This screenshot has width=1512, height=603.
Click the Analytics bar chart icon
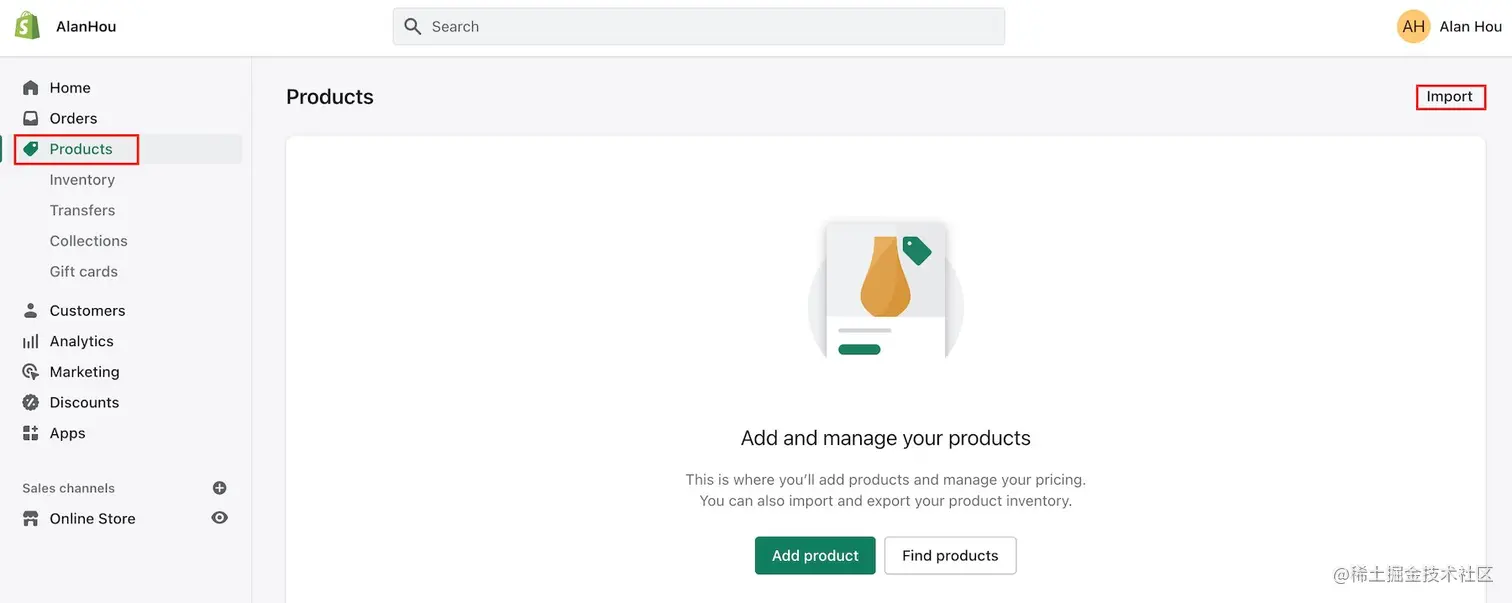(31, 341)
